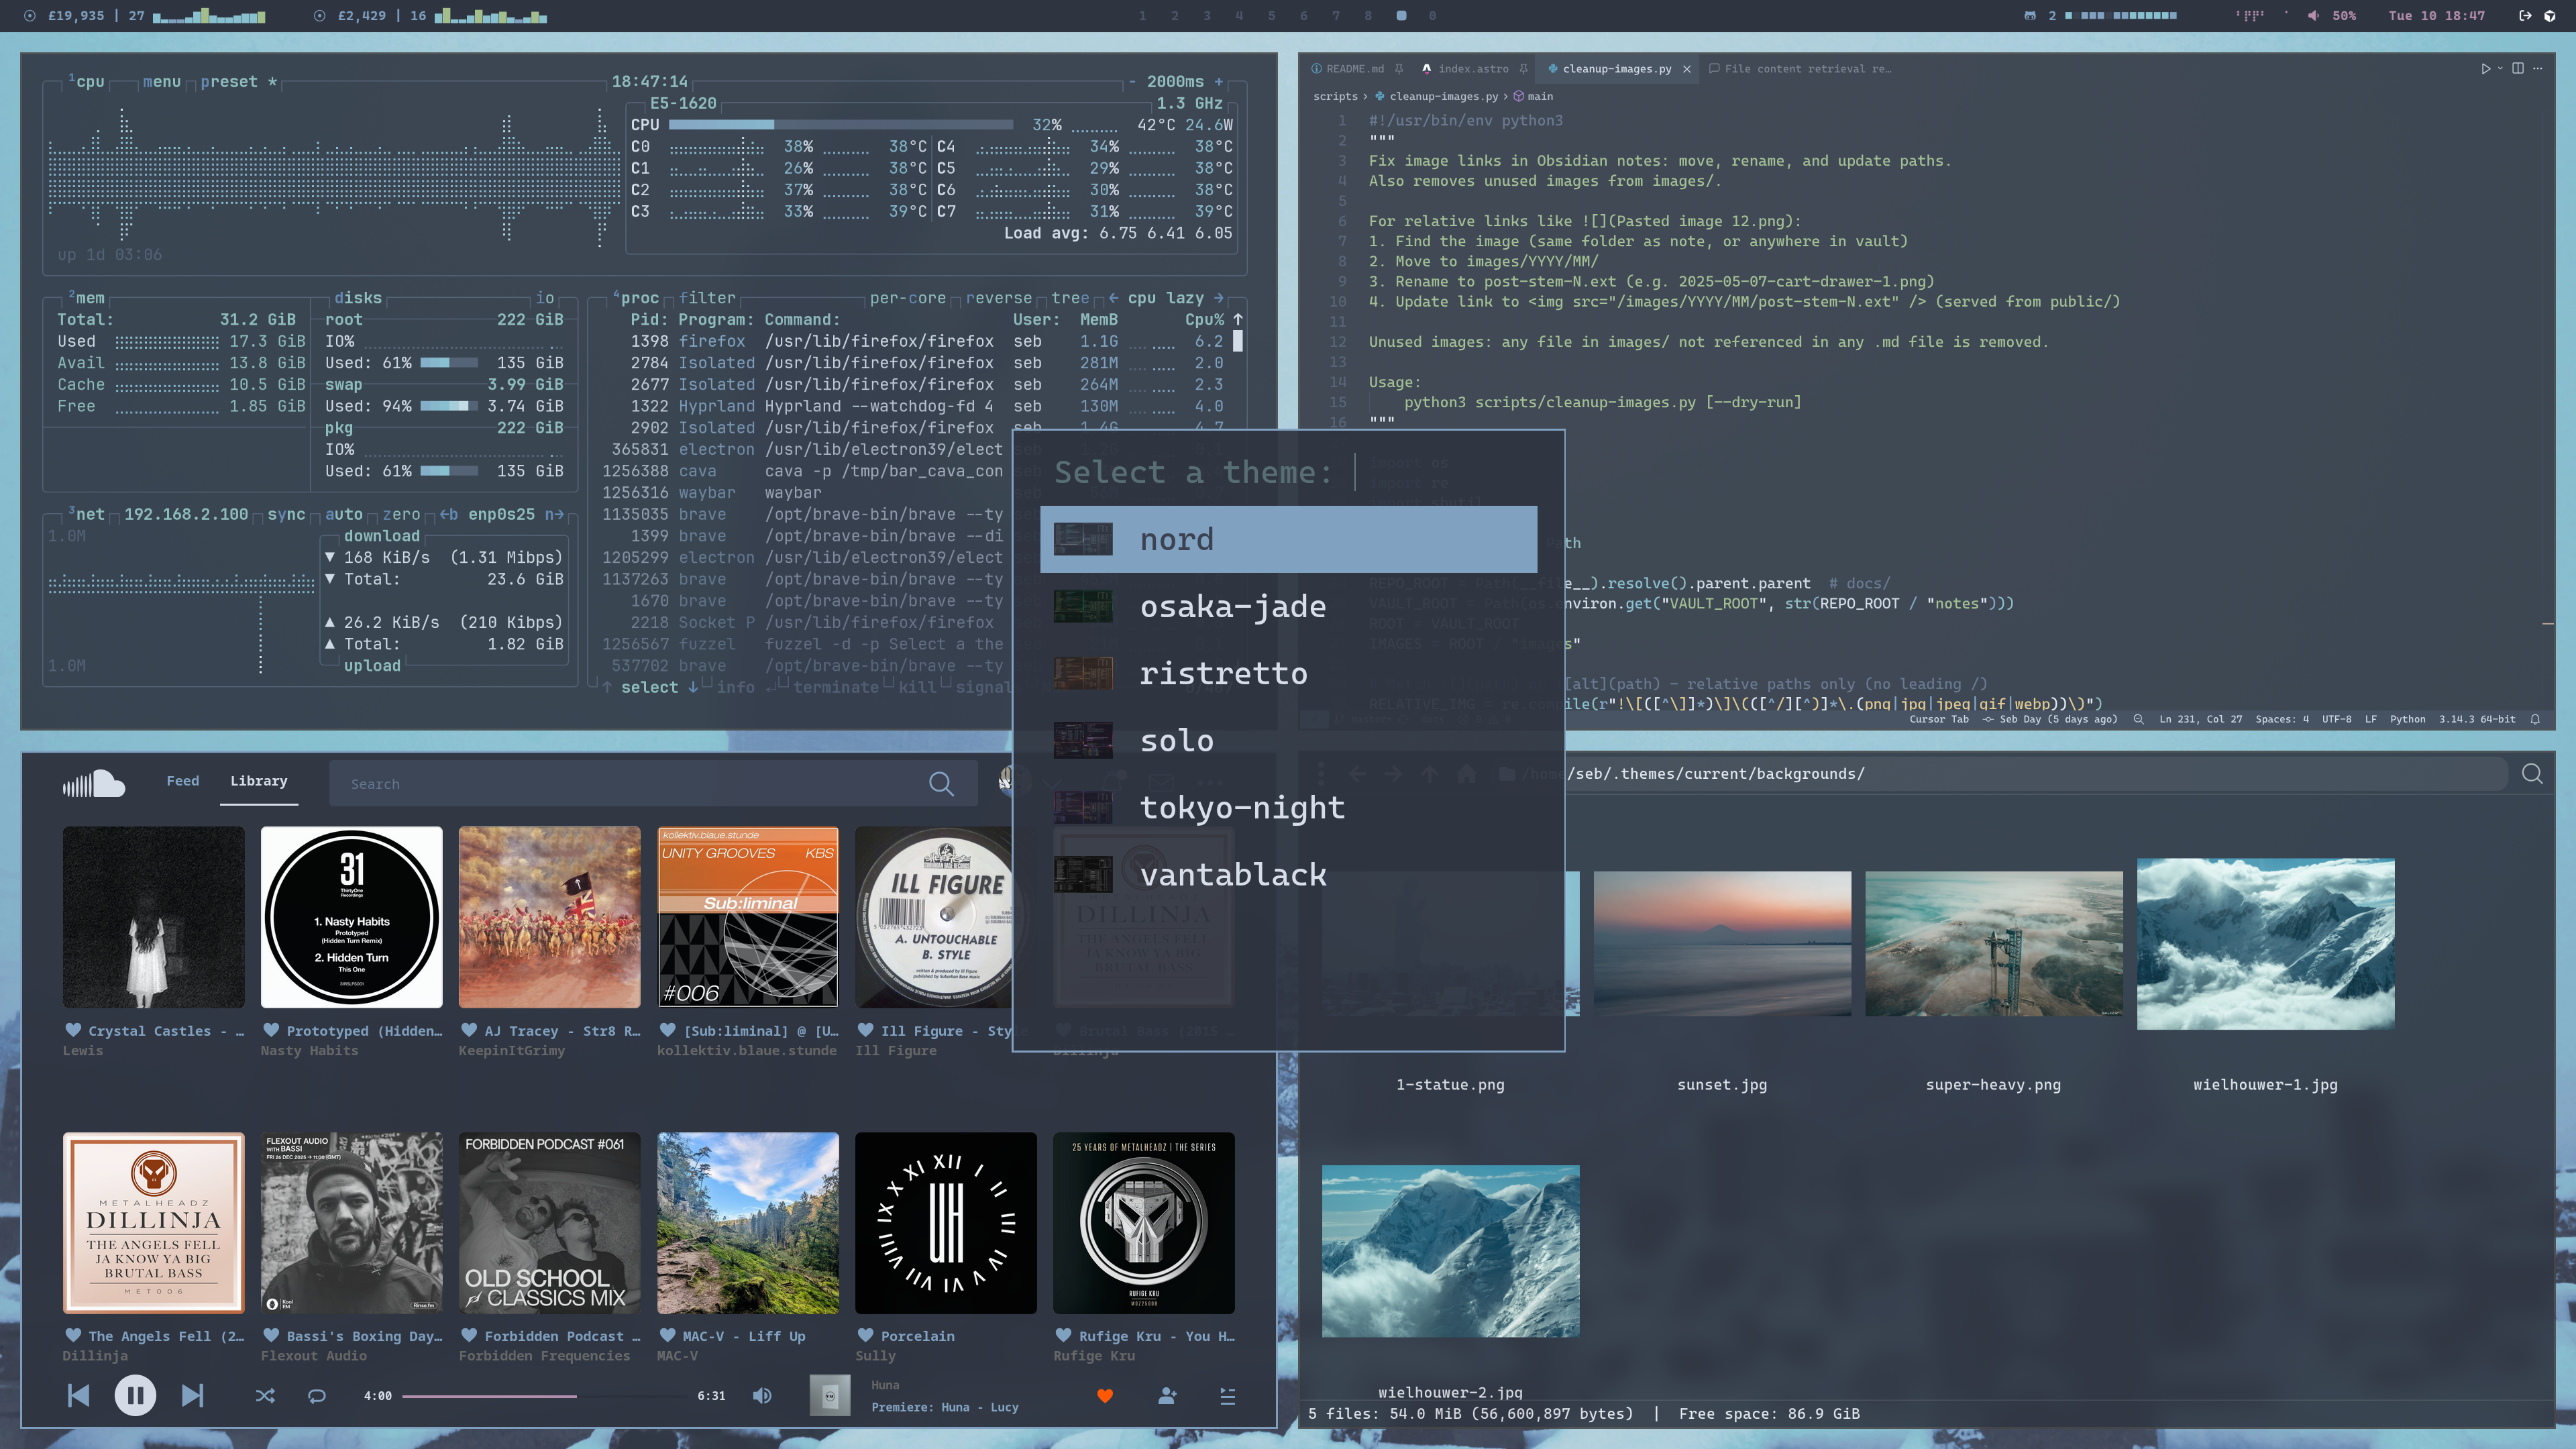The width and height of the screenshot is (2576, 1449).
Task: Click the volume speaker icon
Action: coord(762,1396)
